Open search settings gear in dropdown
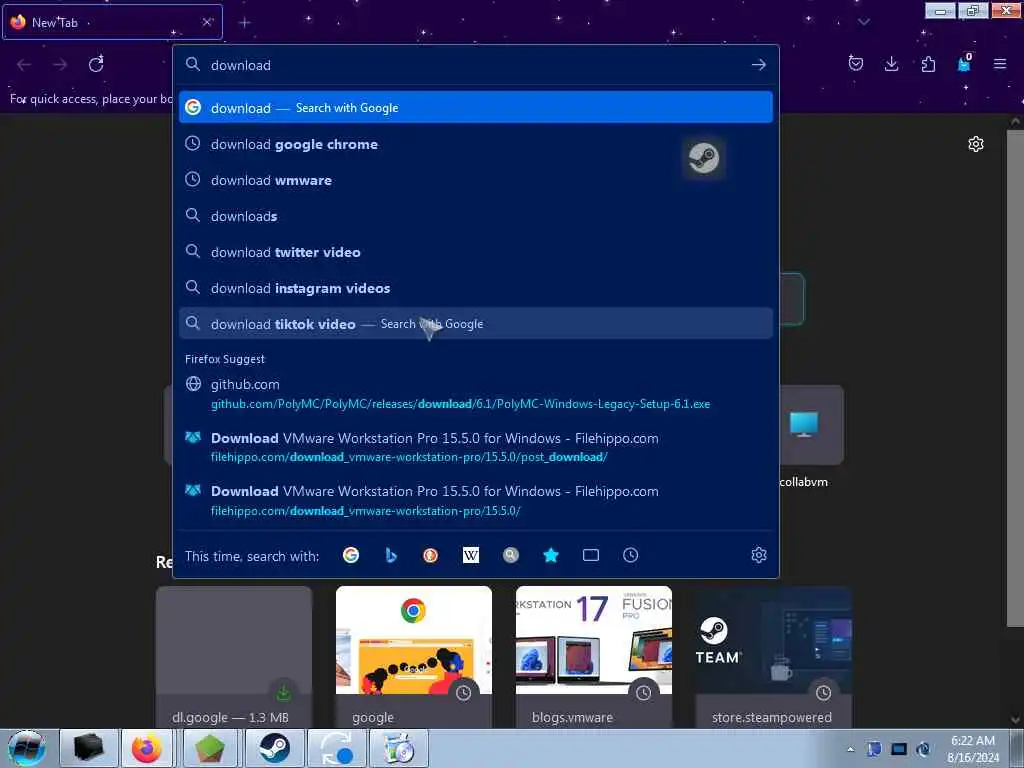This screenshot has width=1024, height=768. [758, 555]
